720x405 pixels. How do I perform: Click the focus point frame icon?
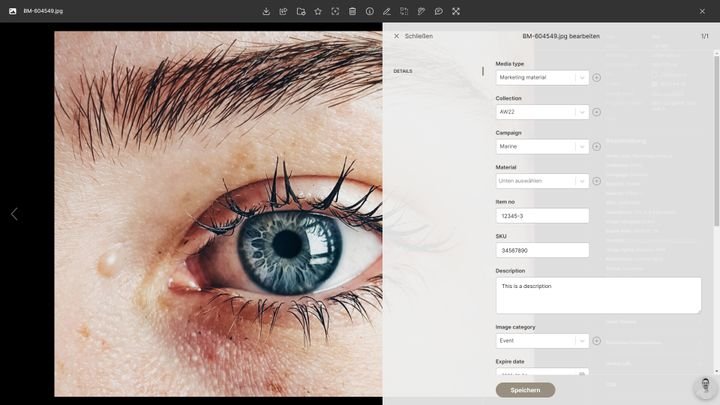click(x=335, y=11)
